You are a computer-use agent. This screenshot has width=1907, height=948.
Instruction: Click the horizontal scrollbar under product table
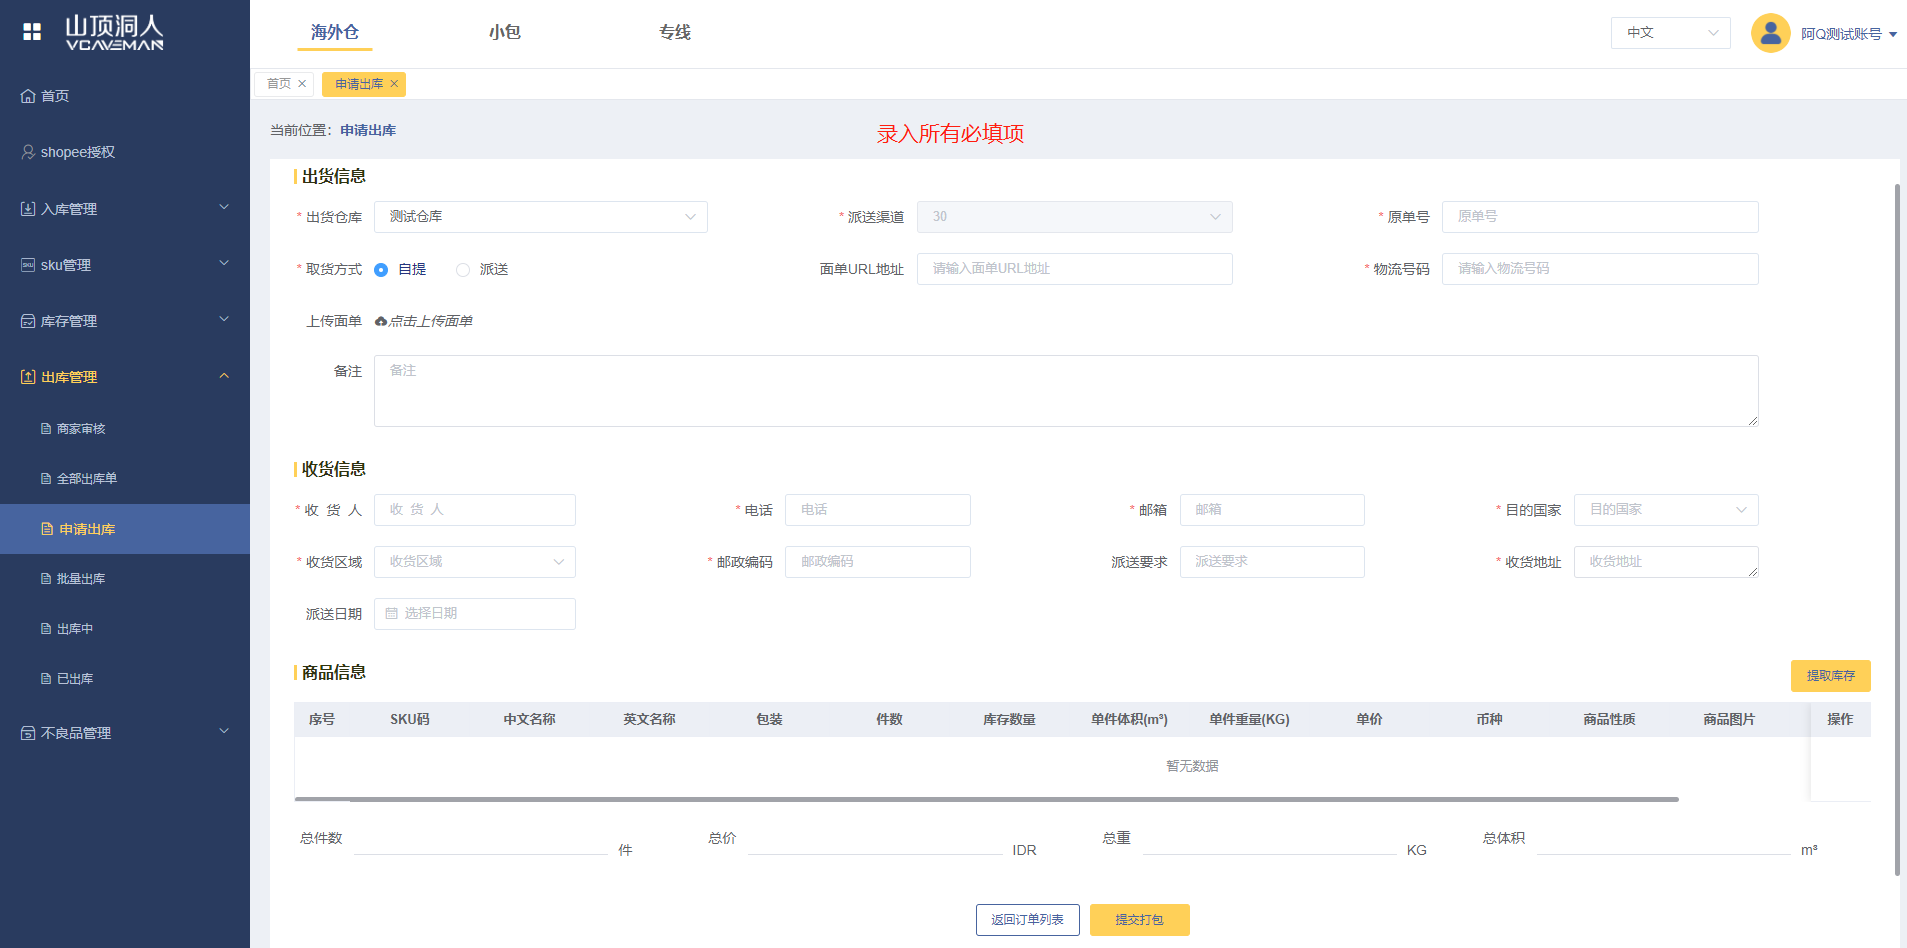pos(986,799)
